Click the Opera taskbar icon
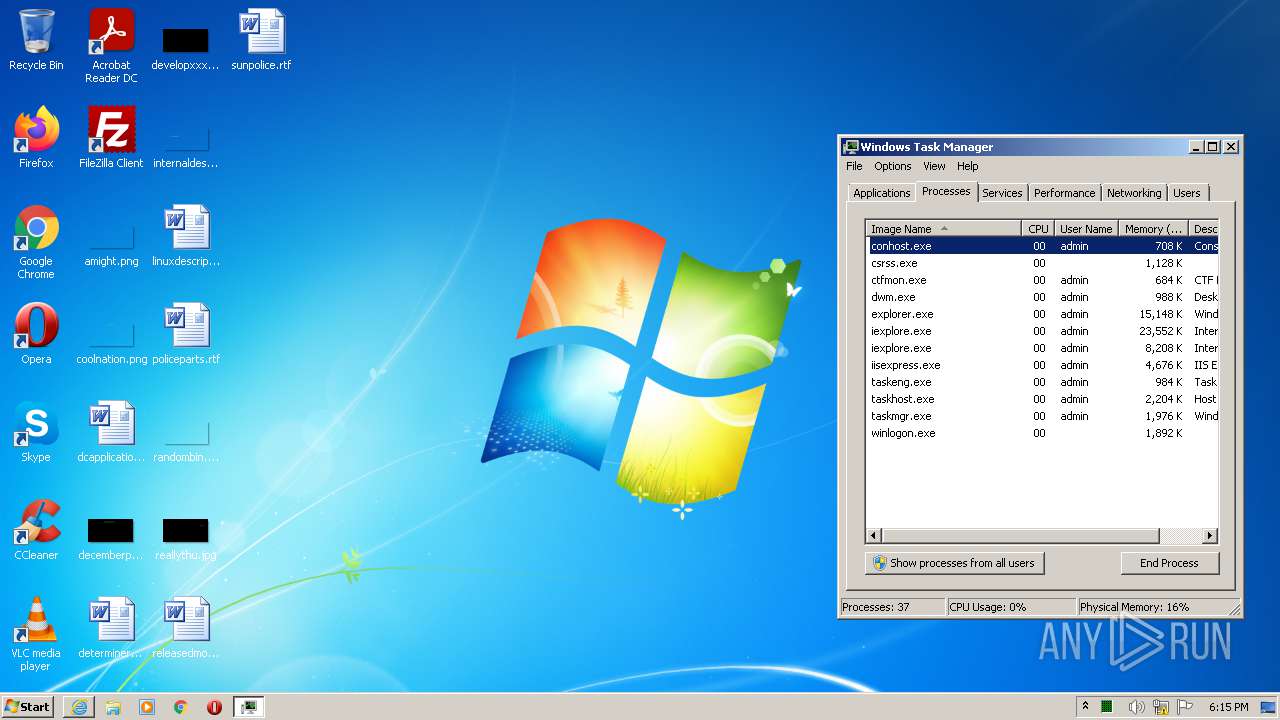The width and height of the screenshot is (1280, 720). click(x=214, y=706)
